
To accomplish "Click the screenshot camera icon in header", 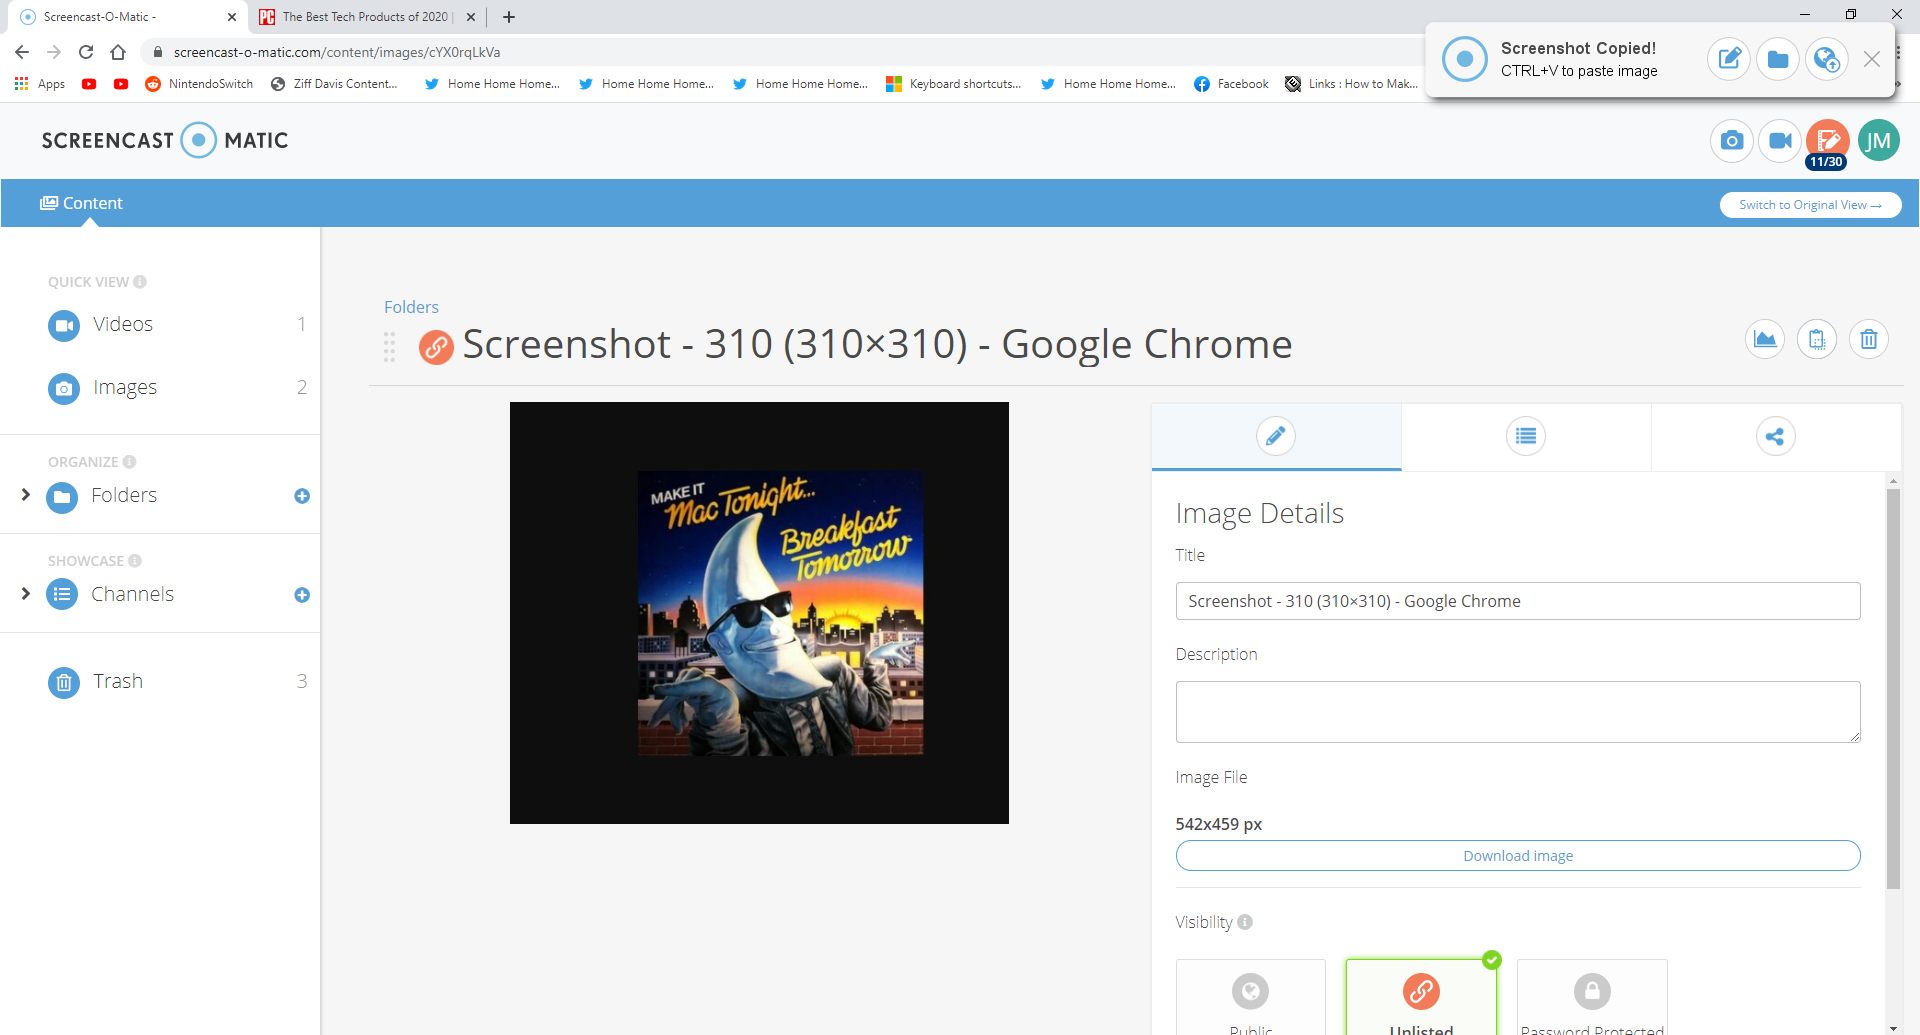I will click(x=1732, y=141).
